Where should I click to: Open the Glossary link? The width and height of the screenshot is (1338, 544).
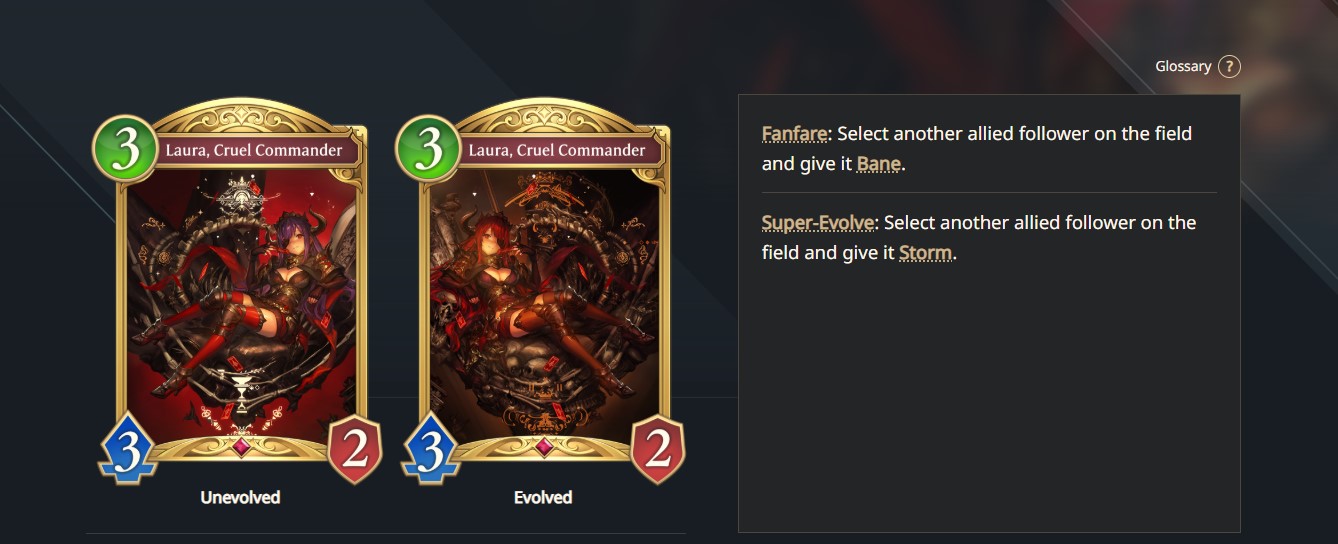[1183, 67]
